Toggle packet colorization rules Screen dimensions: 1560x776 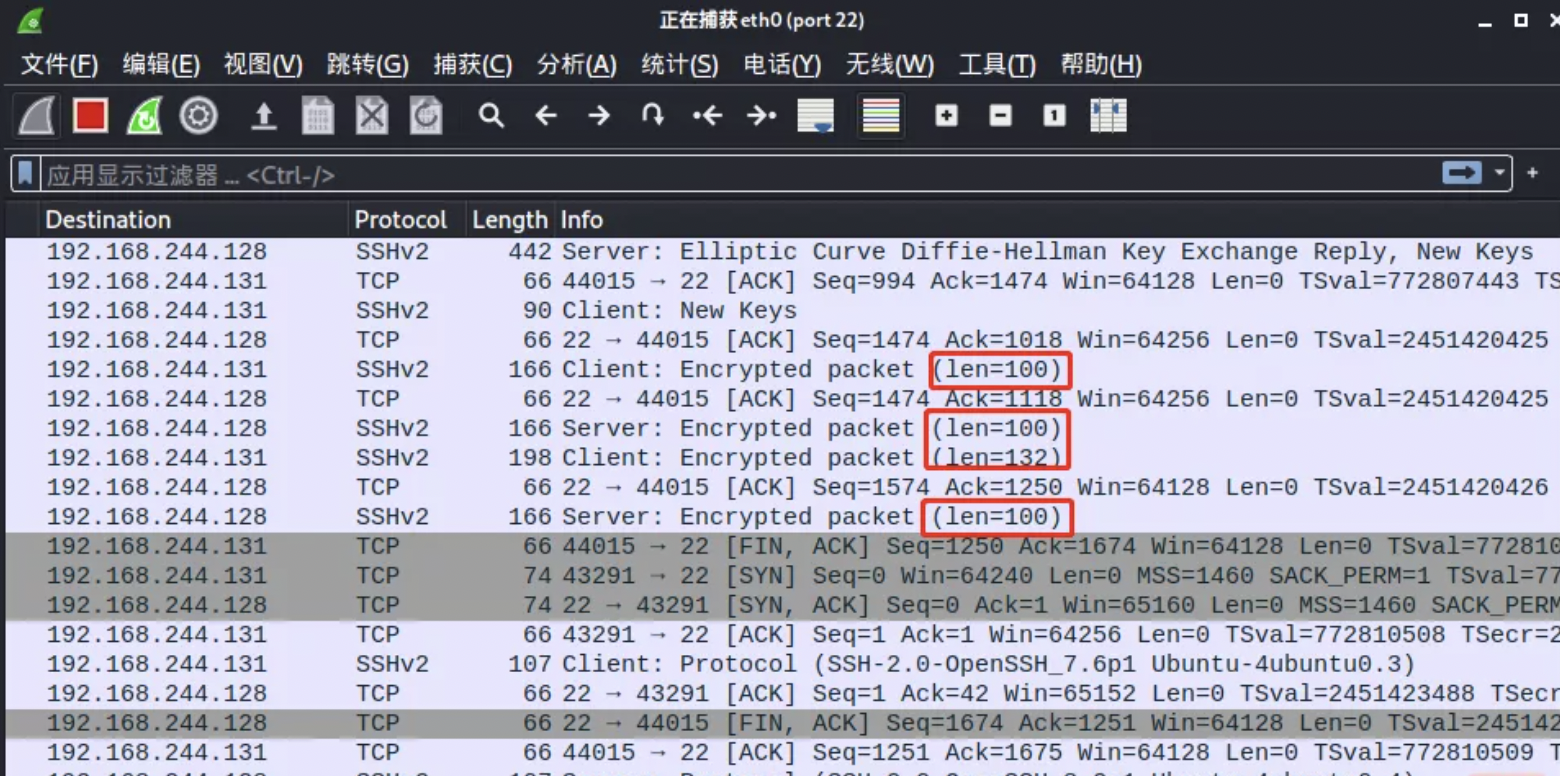pos(881,117)
